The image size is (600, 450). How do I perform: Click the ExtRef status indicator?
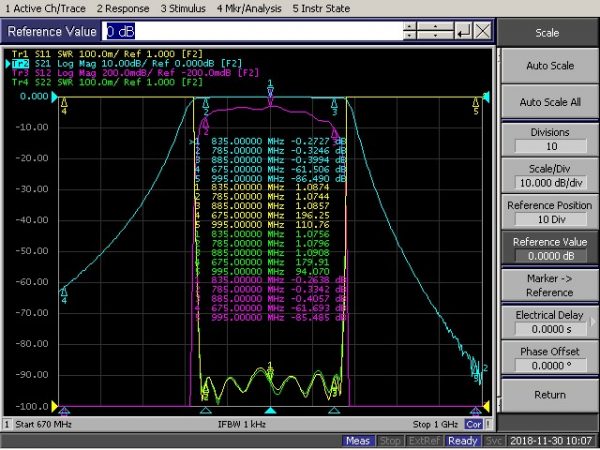click(x=424, y=441)
